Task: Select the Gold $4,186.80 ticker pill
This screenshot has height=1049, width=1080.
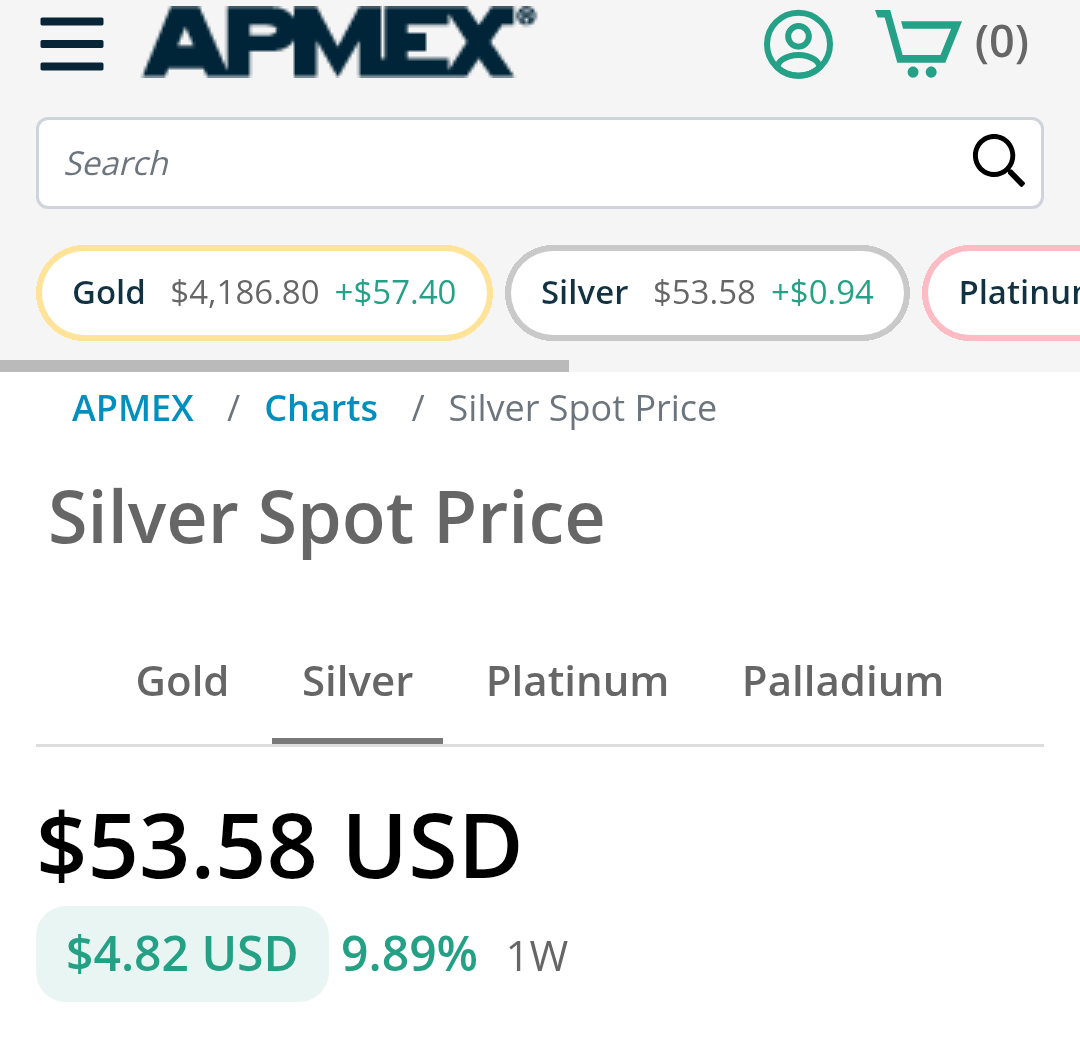Action: (x=264, y=293)
